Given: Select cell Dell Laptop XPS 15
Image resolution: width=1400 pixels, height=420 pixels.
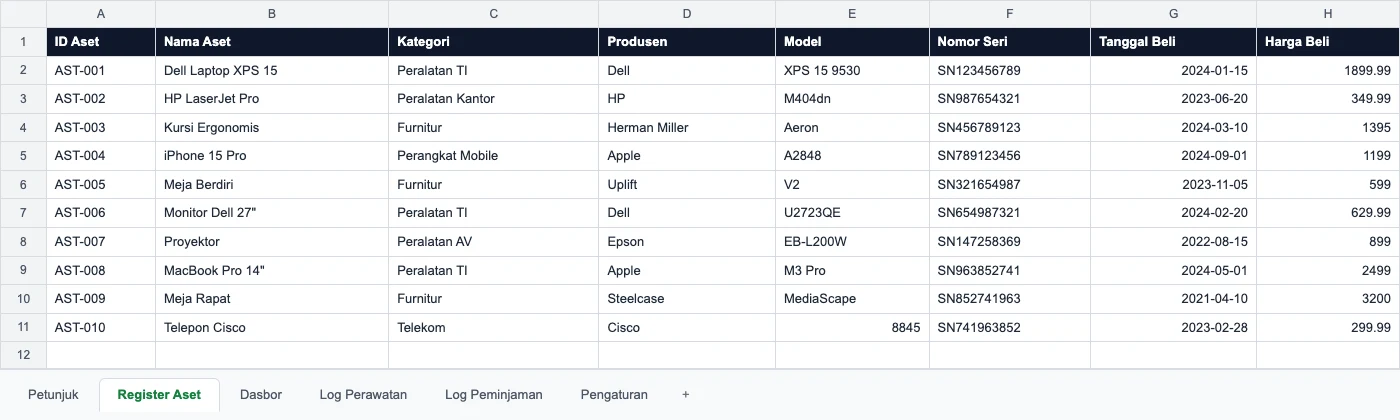Looking at the screenshot, I should click(272, 71).
